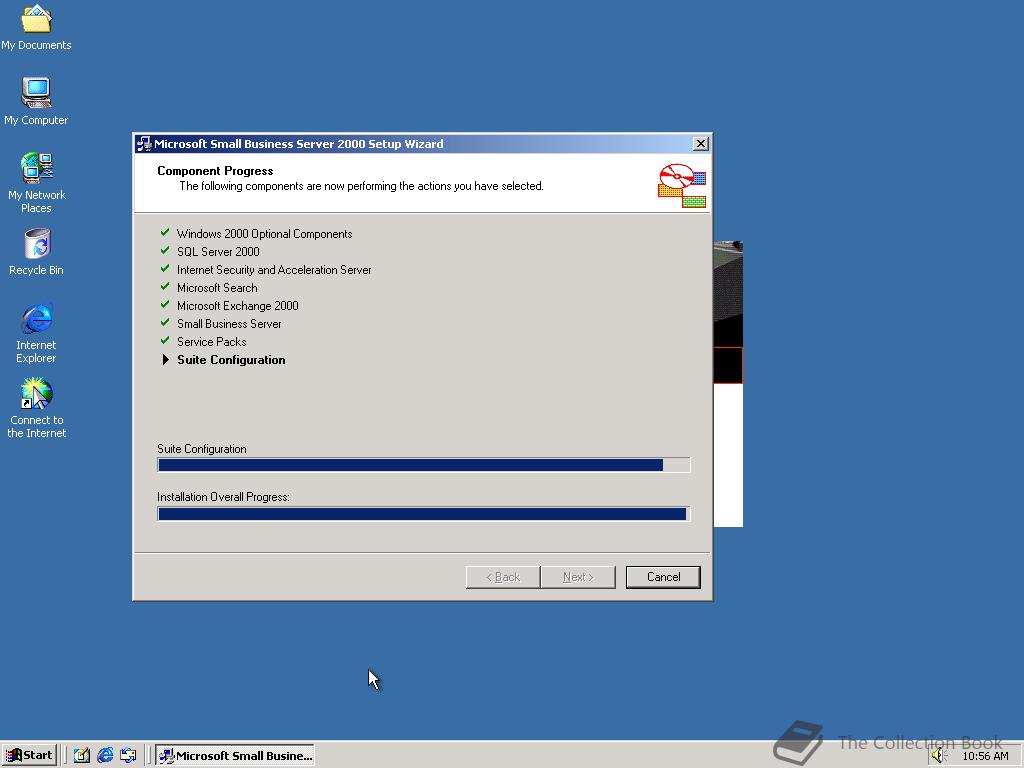
Task: Click the Suite Configuration arrow indicator
Action: coord(165,360)
